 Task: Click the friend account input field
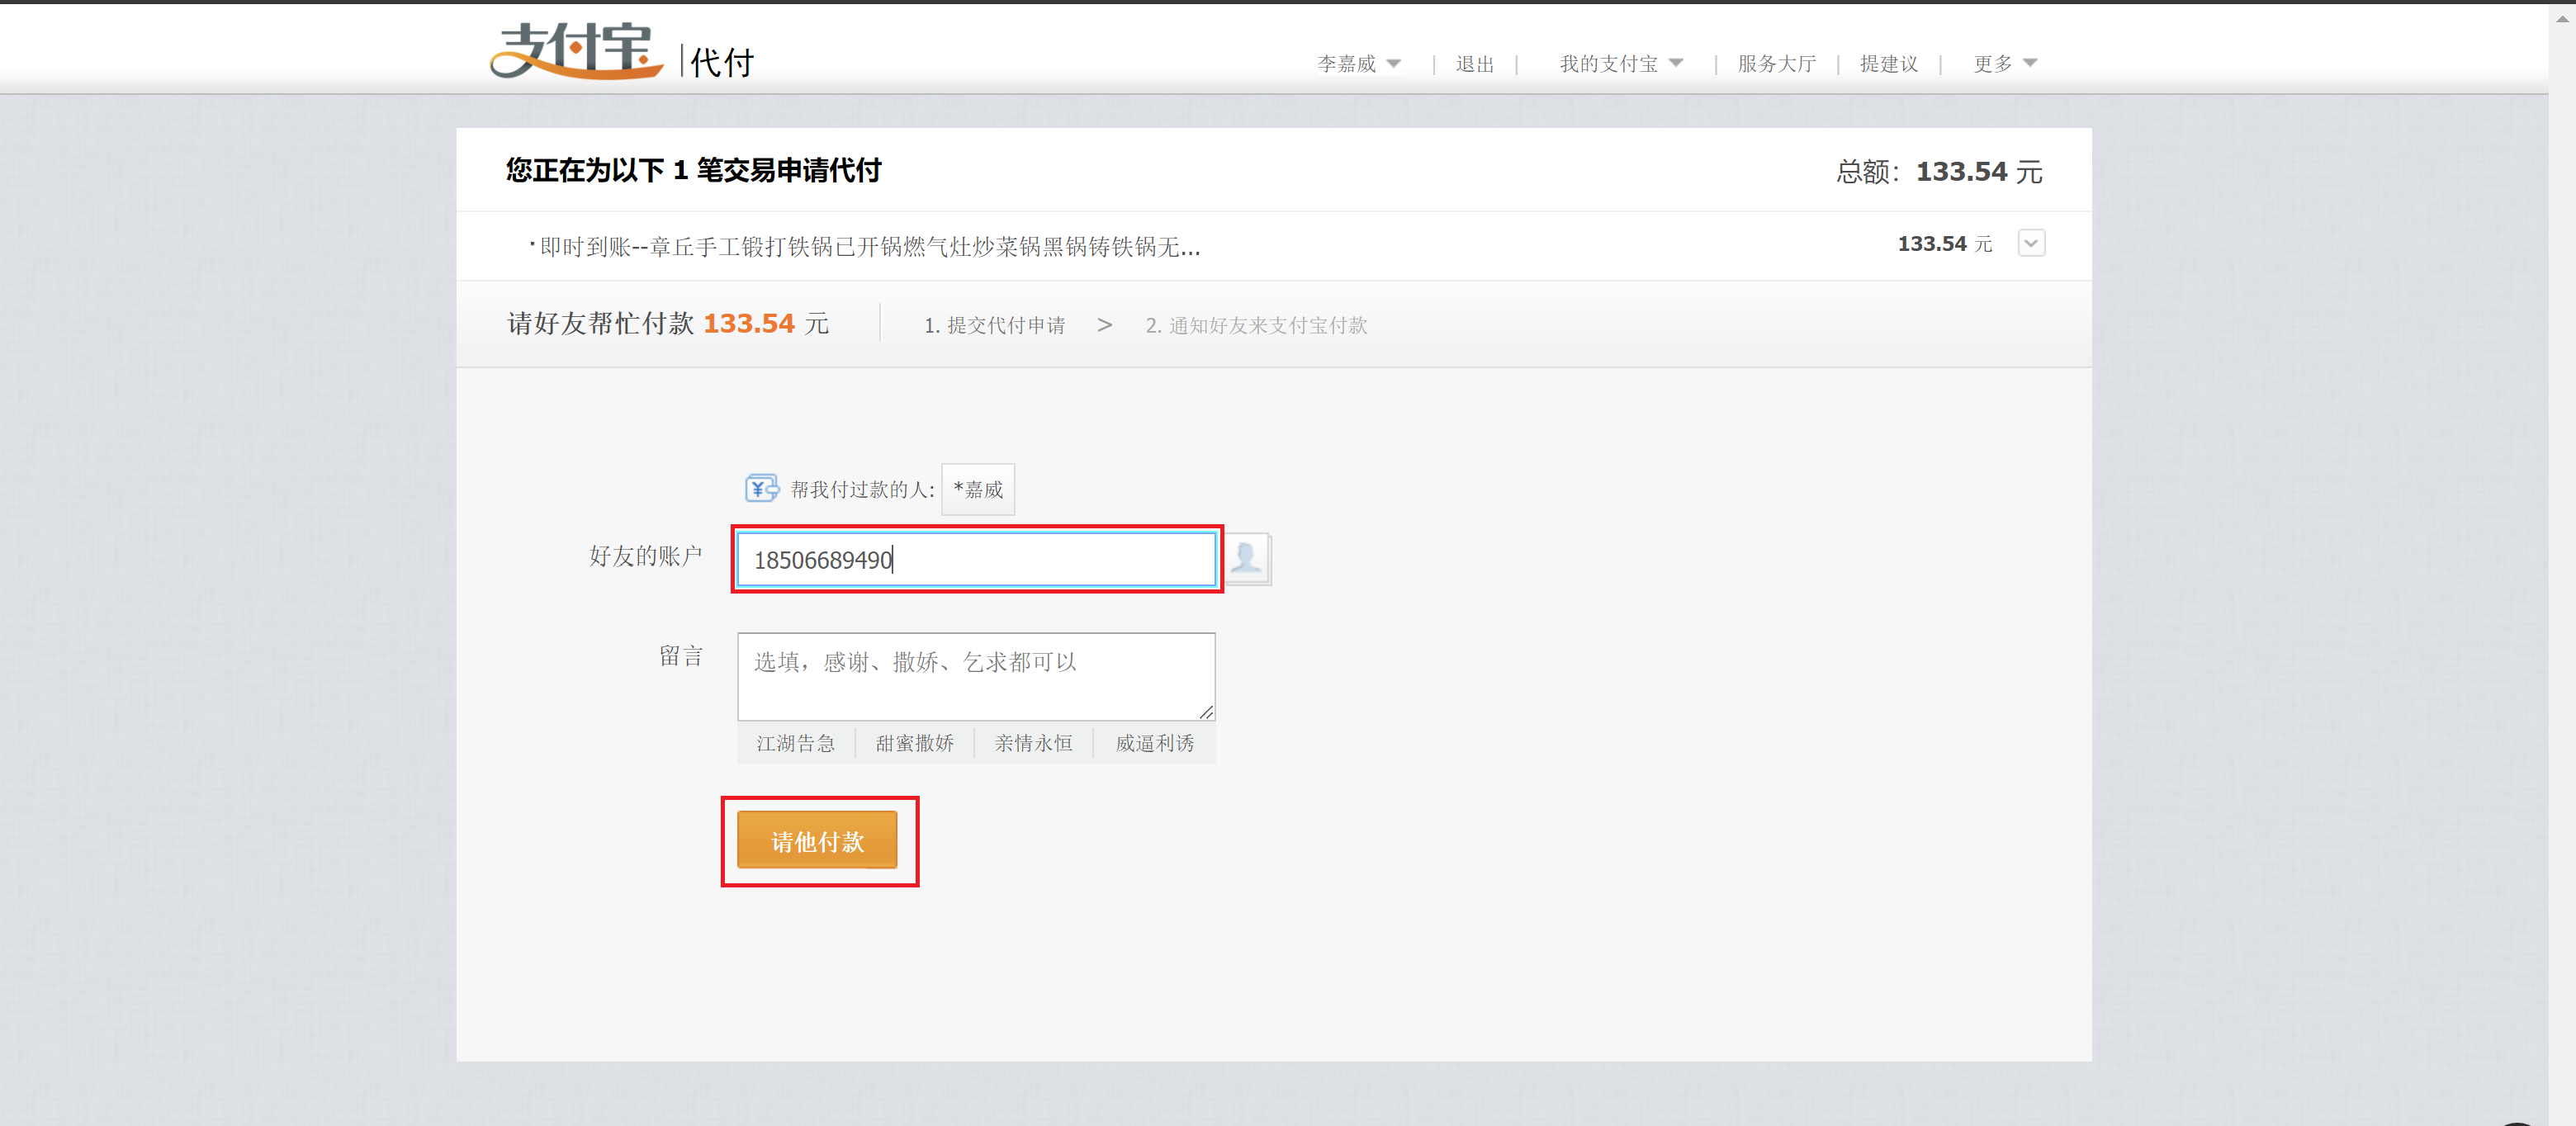(x=975, y=559)
